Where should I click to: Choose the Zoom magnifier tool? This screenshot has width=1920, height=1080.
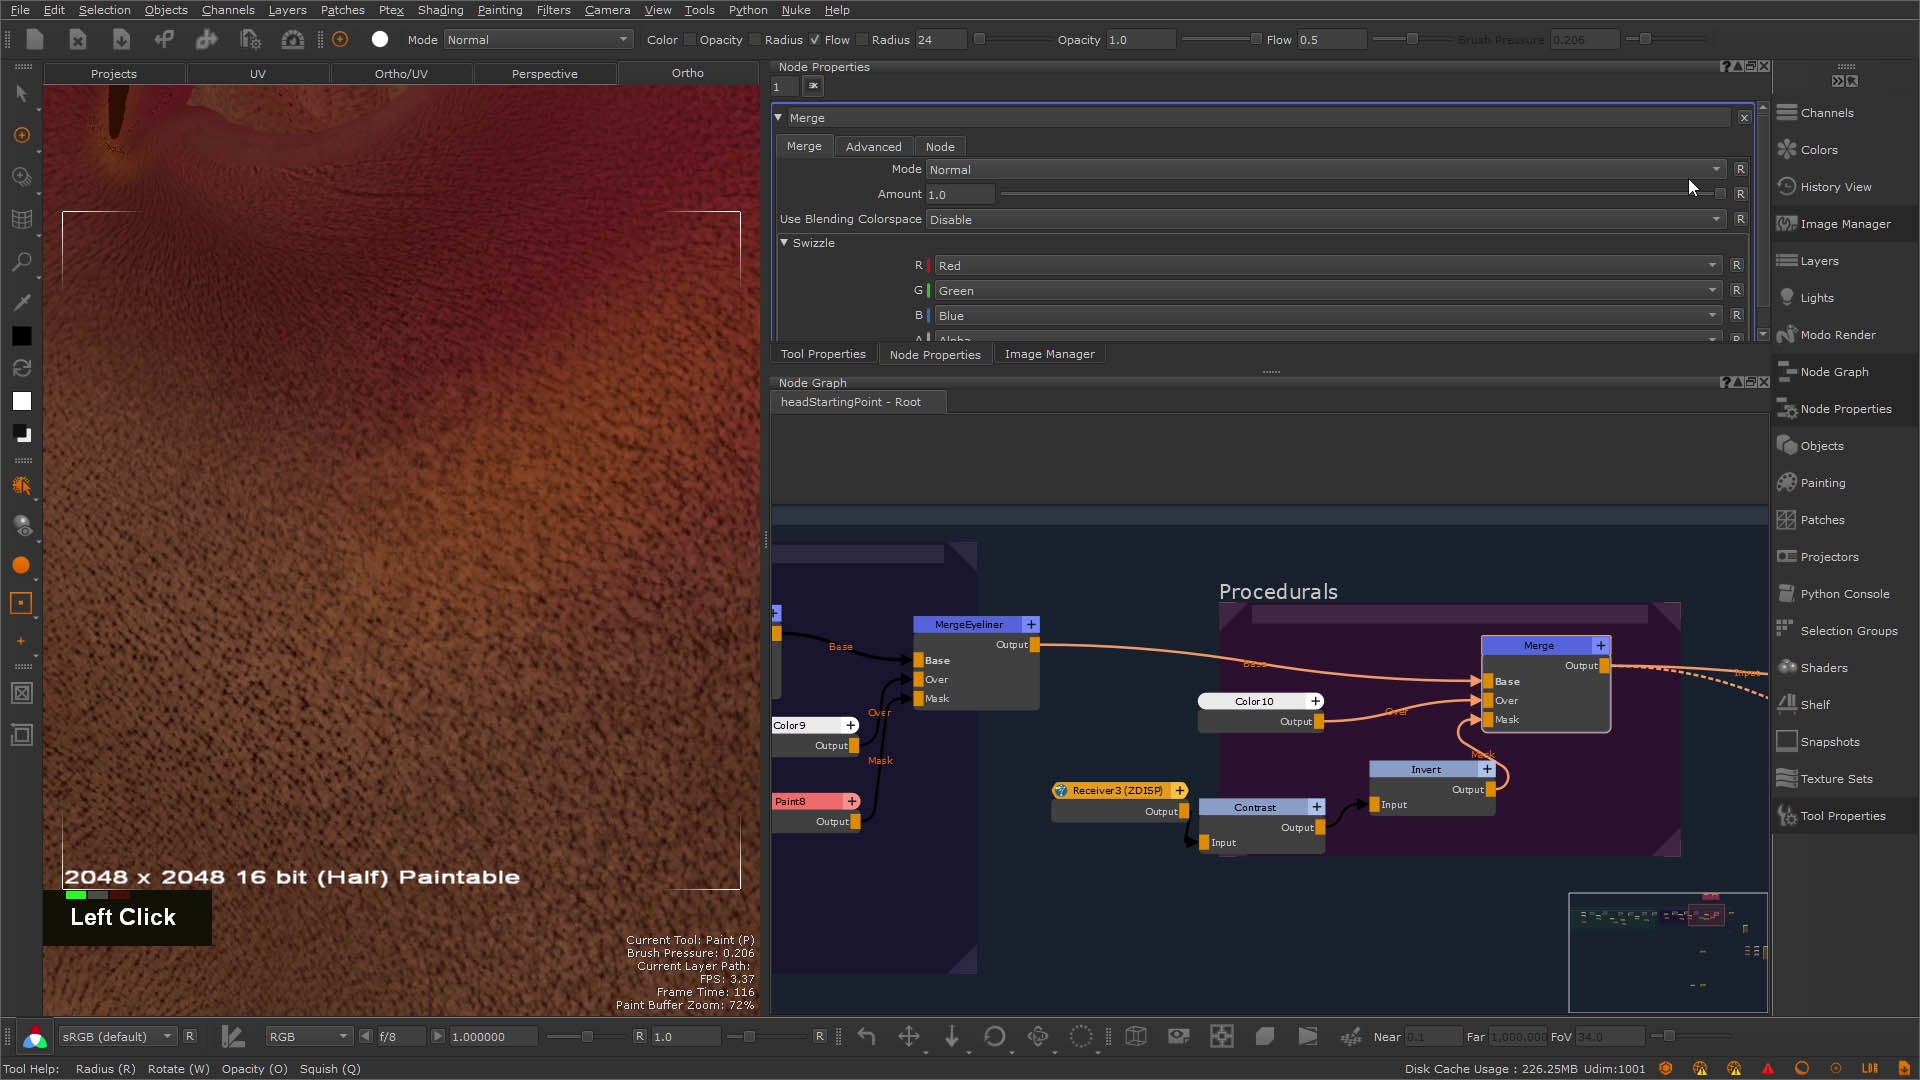[x=21, y=262]
